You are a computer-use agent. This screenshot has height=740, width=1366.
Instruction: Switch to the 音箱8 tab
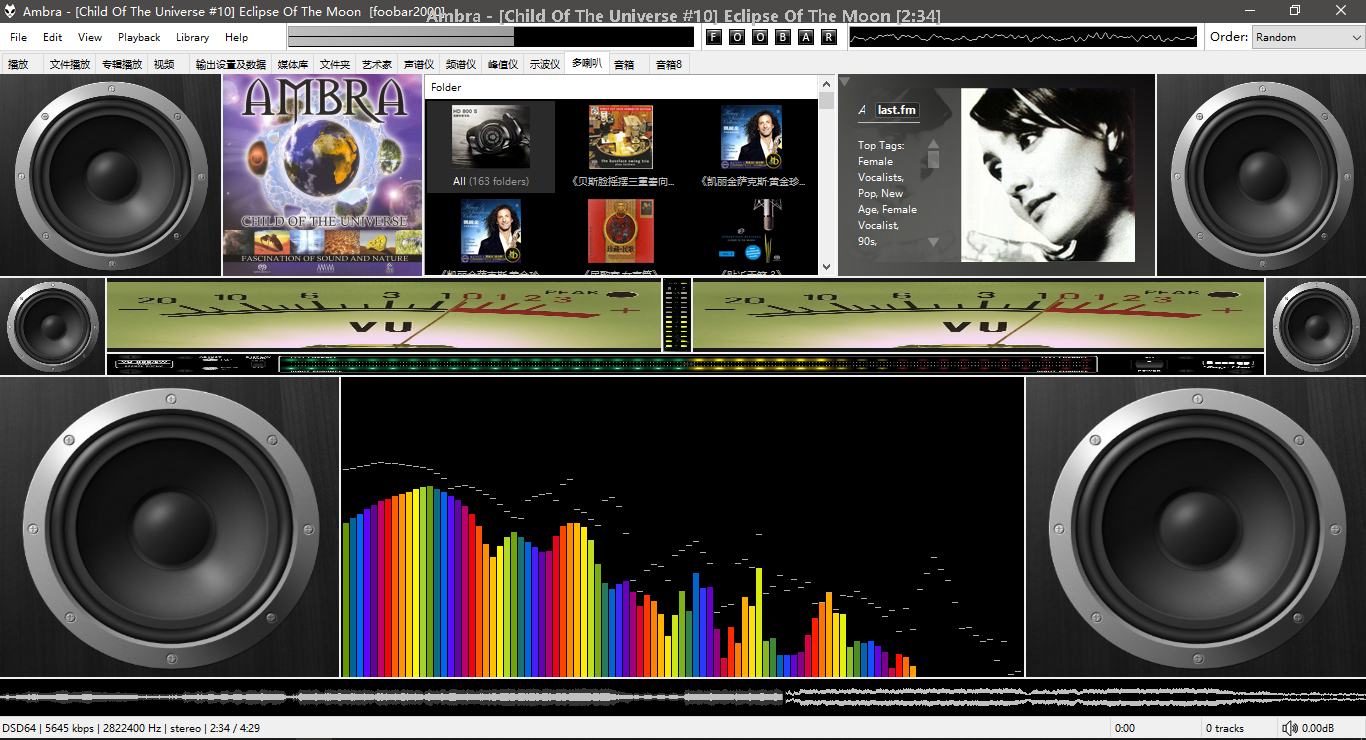(x=668, y=64)
